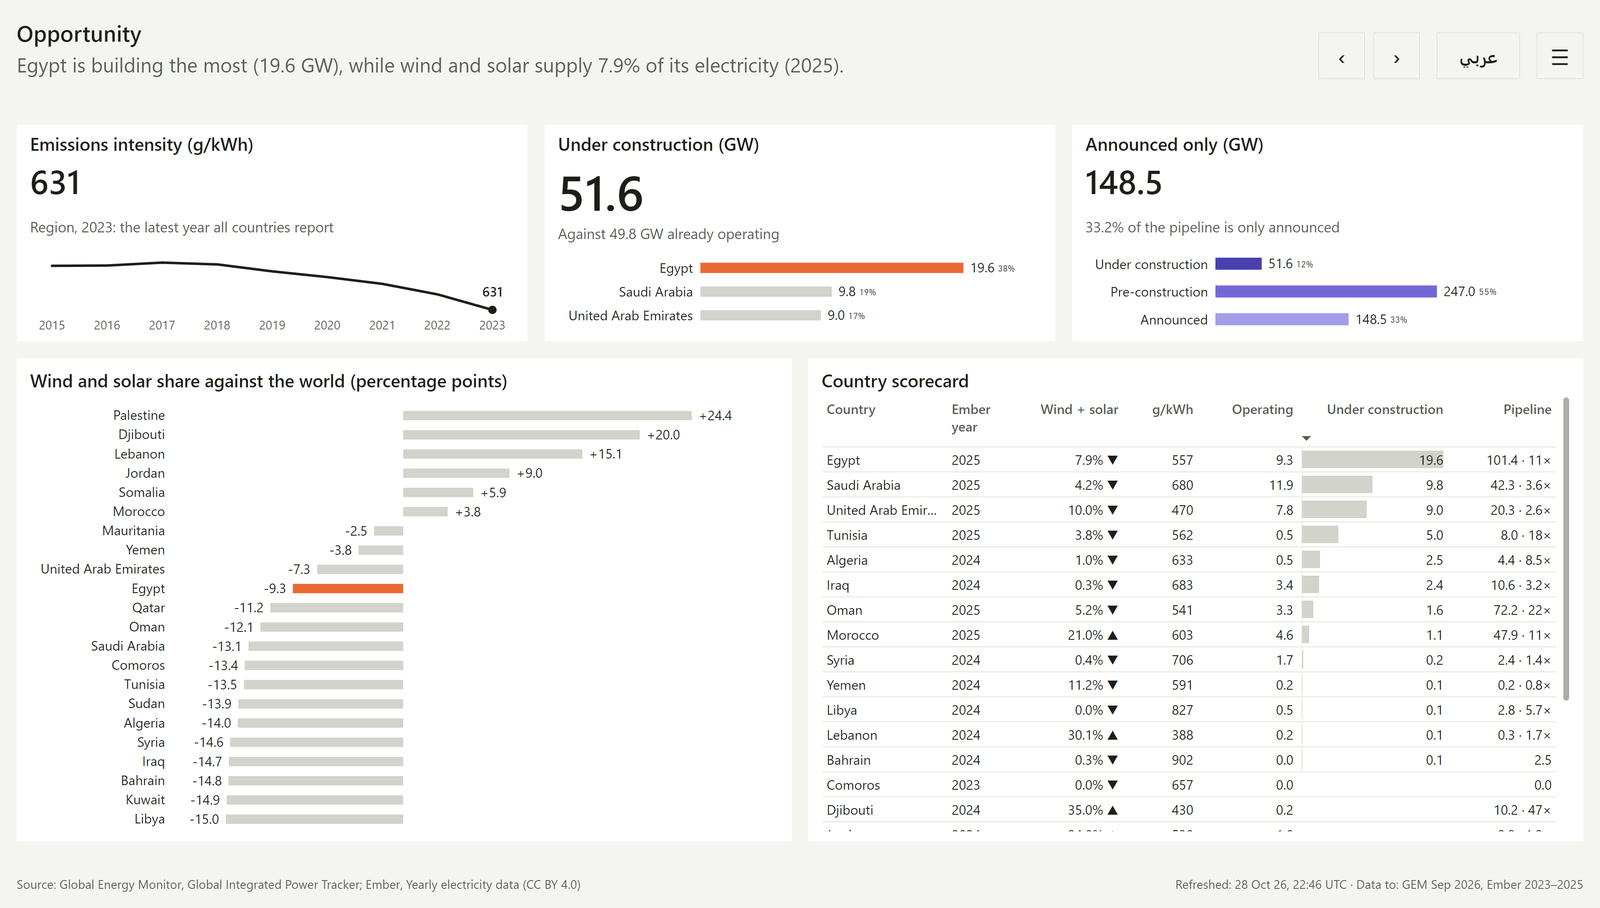Click Lebanon row in Country scorecard
Image resolution: width=1600 pixels, height=908 pixels.
[x=1189, y=735]
